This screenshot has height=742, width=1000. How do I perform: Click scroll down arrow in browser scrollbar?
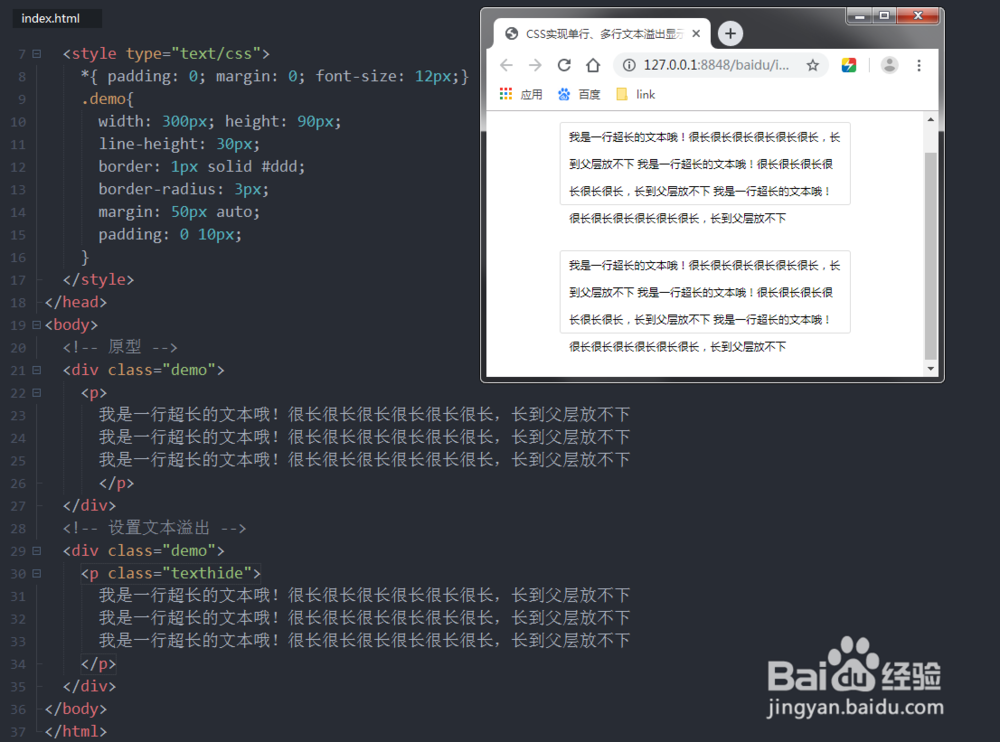pos(930,369)
